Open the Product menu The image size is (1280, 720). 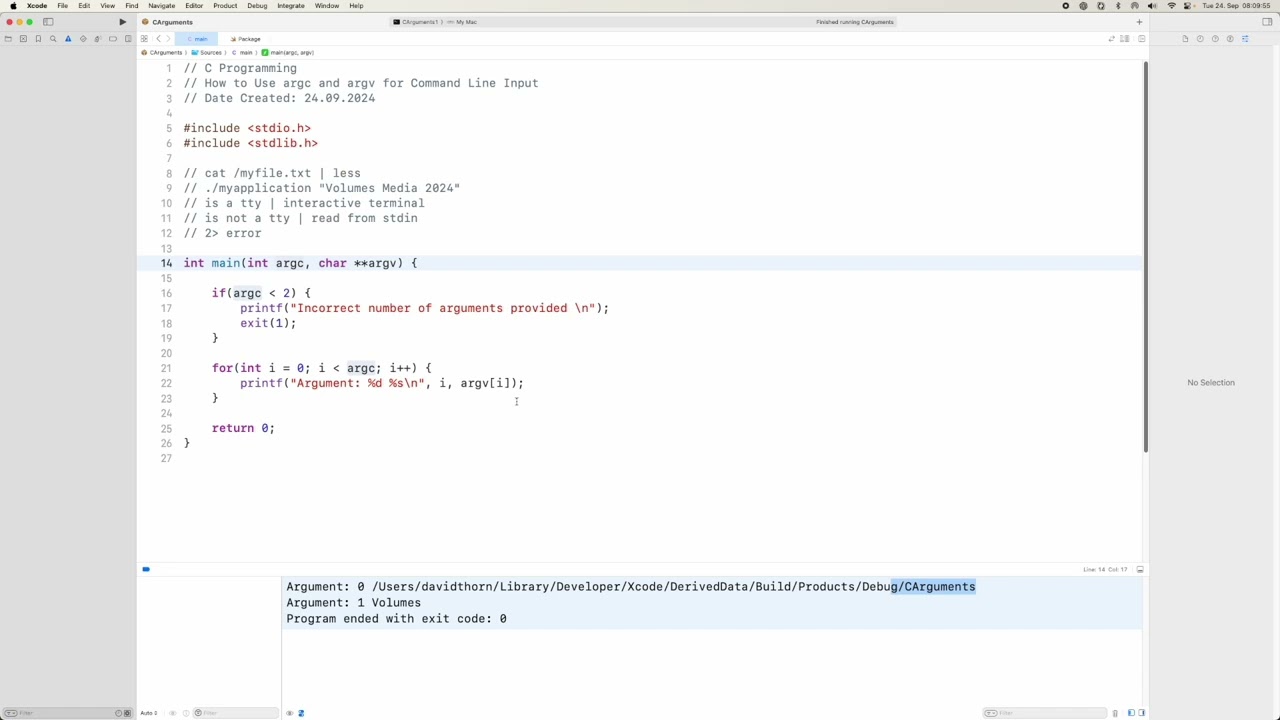(x=225, y=6)
